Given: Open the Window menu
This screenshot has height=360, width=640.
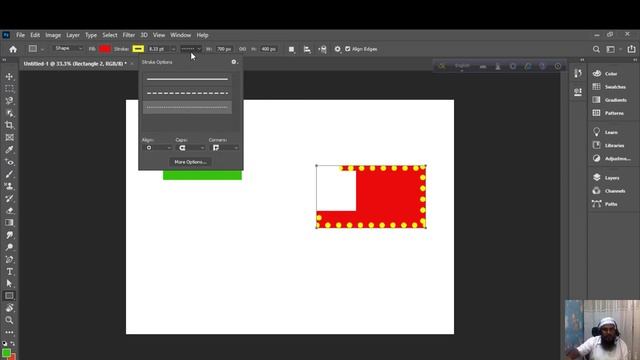Looking at the screenshot, I should coord(180,35).
